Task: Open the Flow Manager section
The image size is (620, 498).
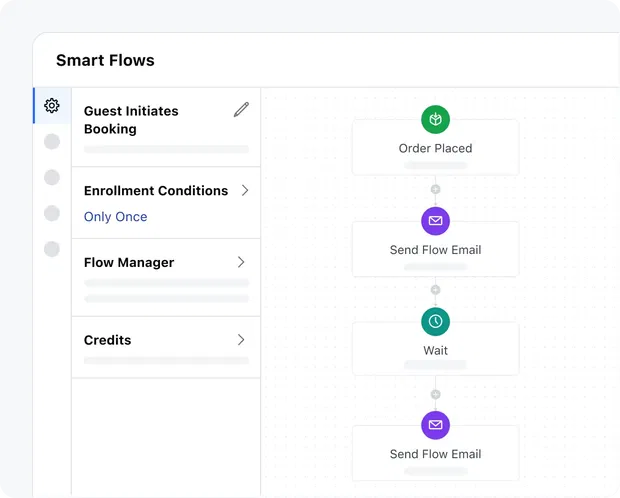Action: tap(166, 277)
